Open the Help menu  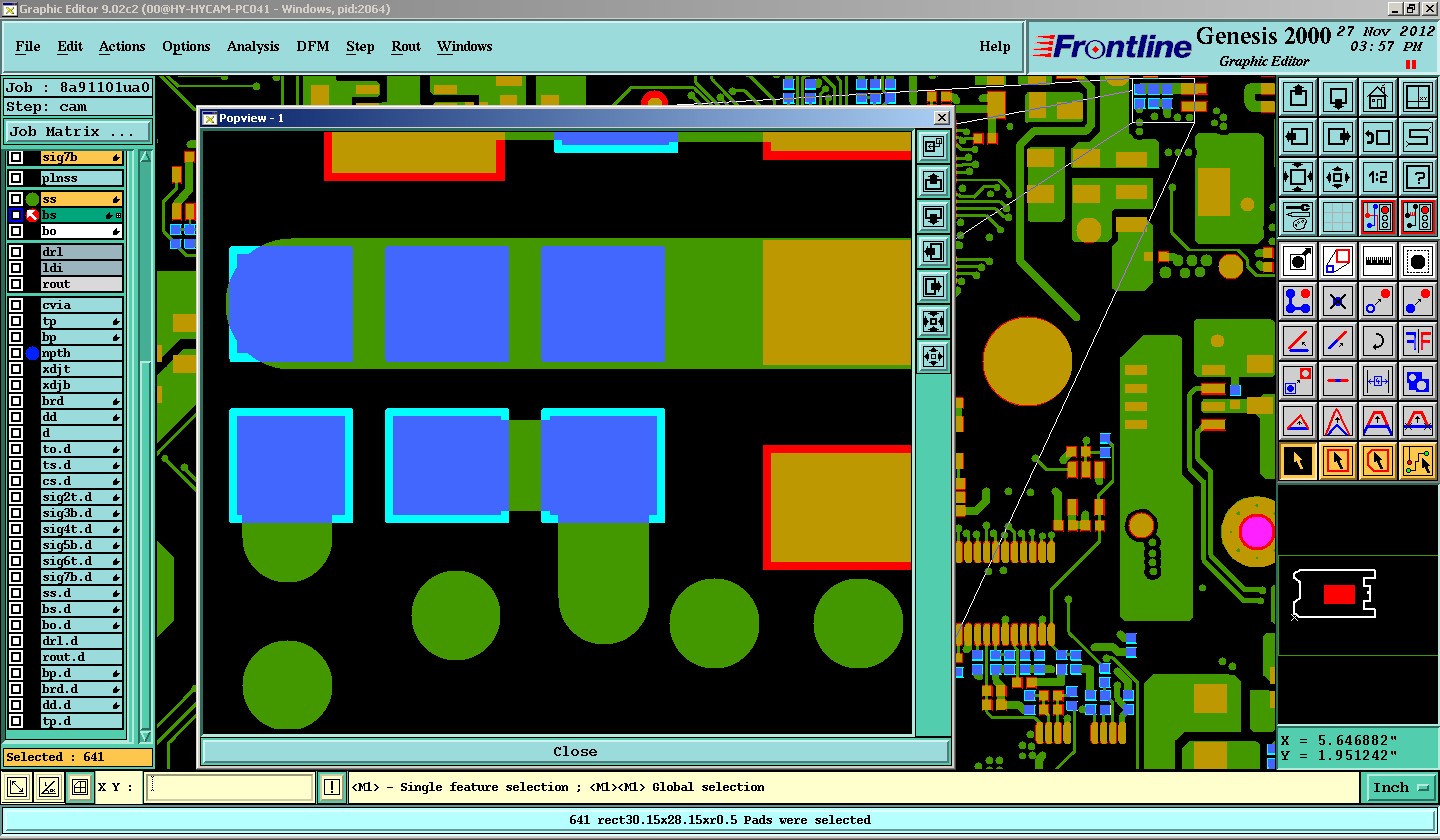click(994, 47)
